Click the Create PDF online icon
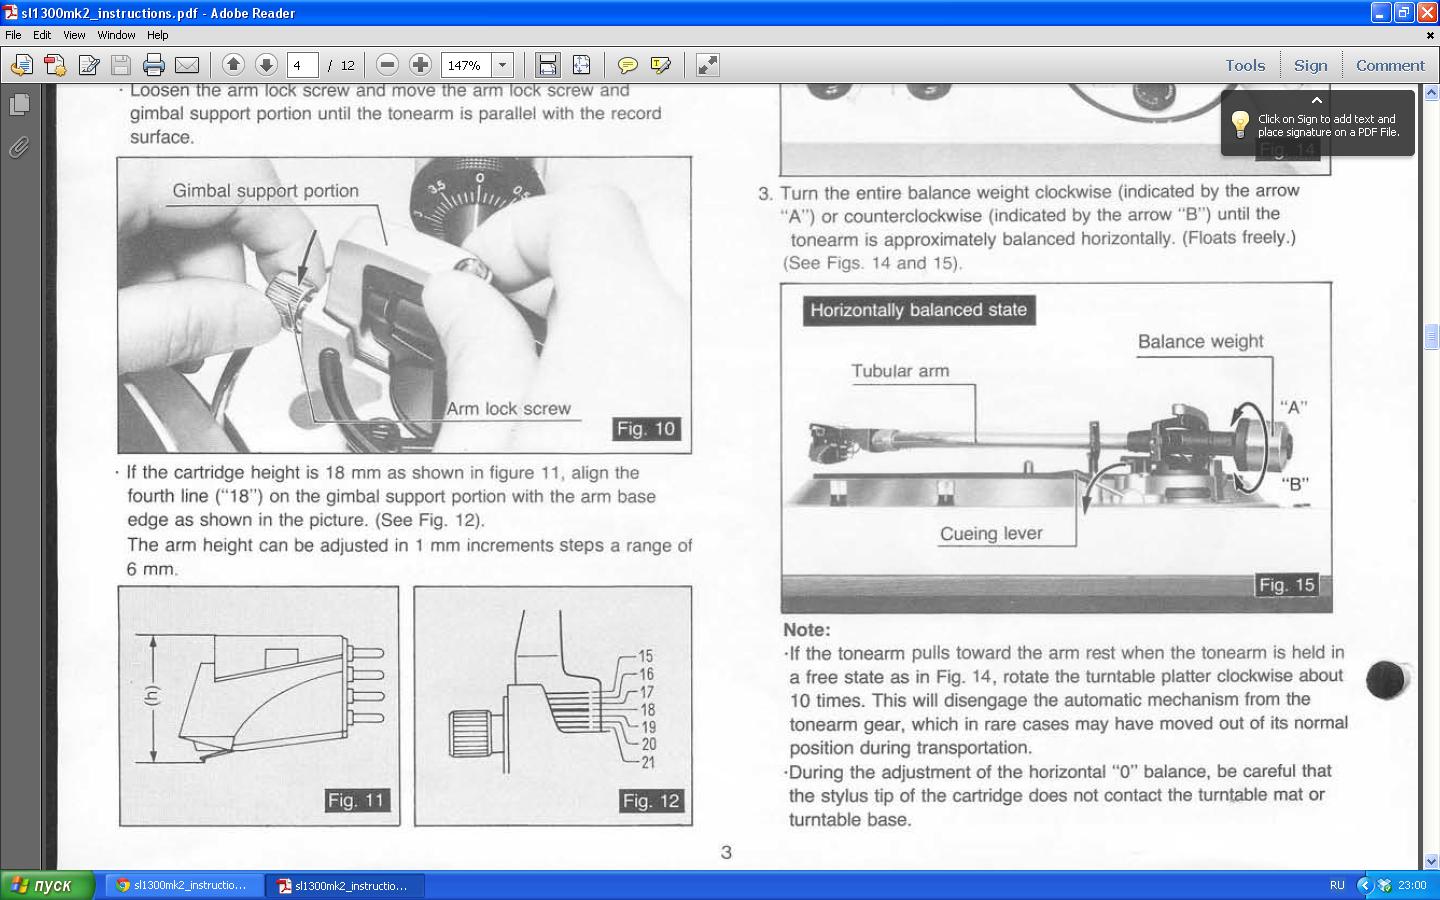1440x900 pixels. tap(55, 65)
